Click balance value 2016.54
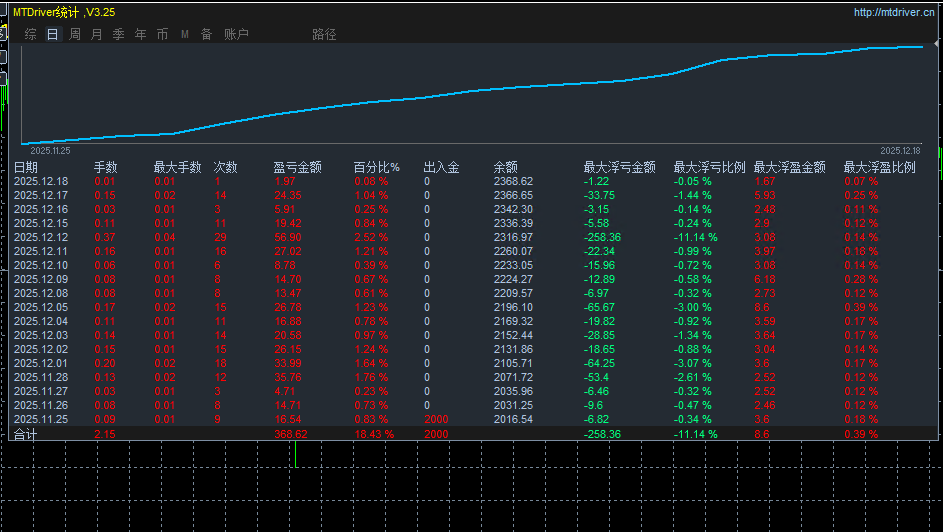Image resolution: width=943 pixels, height=532 pixels. [x=514, y=420]
